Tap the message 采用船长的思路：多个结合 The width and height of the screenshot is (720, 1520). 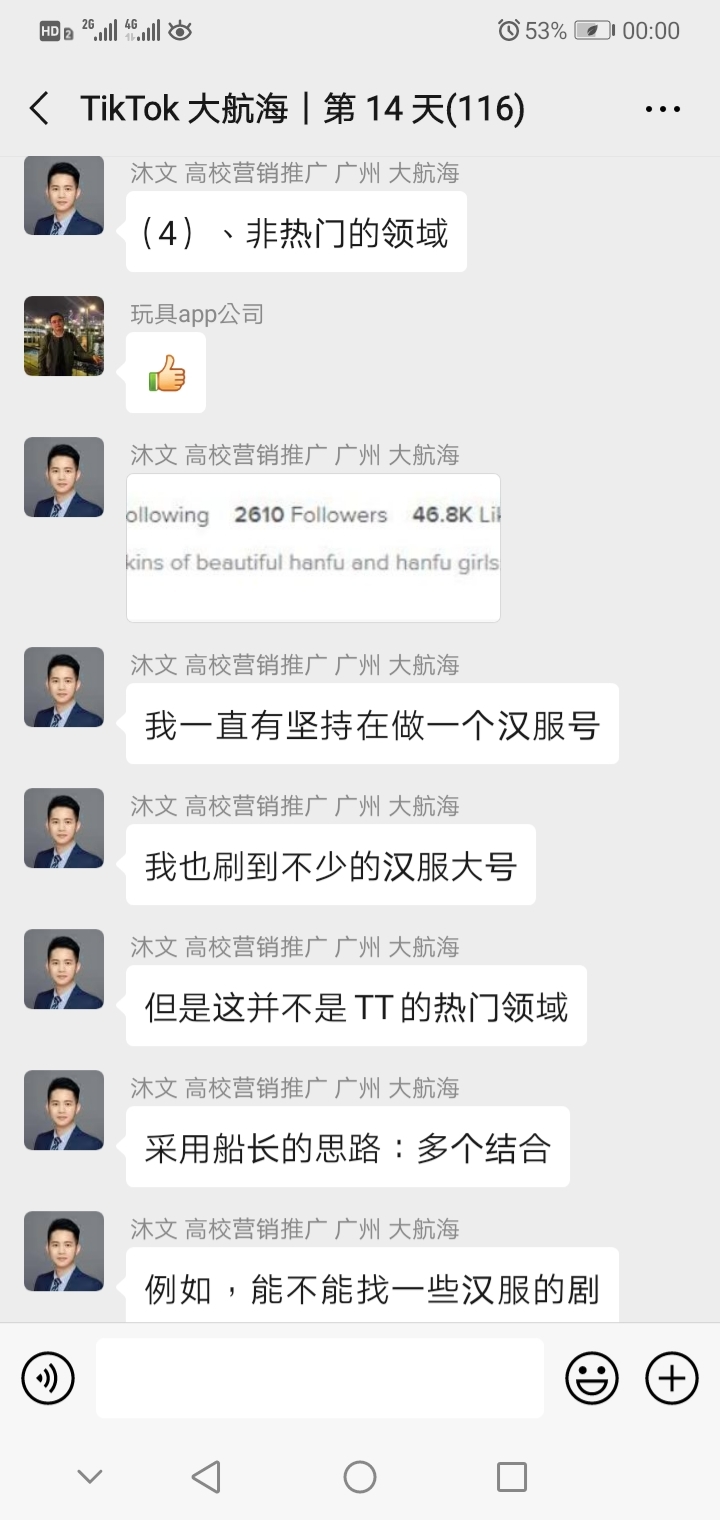click(x=348, y=1147)
